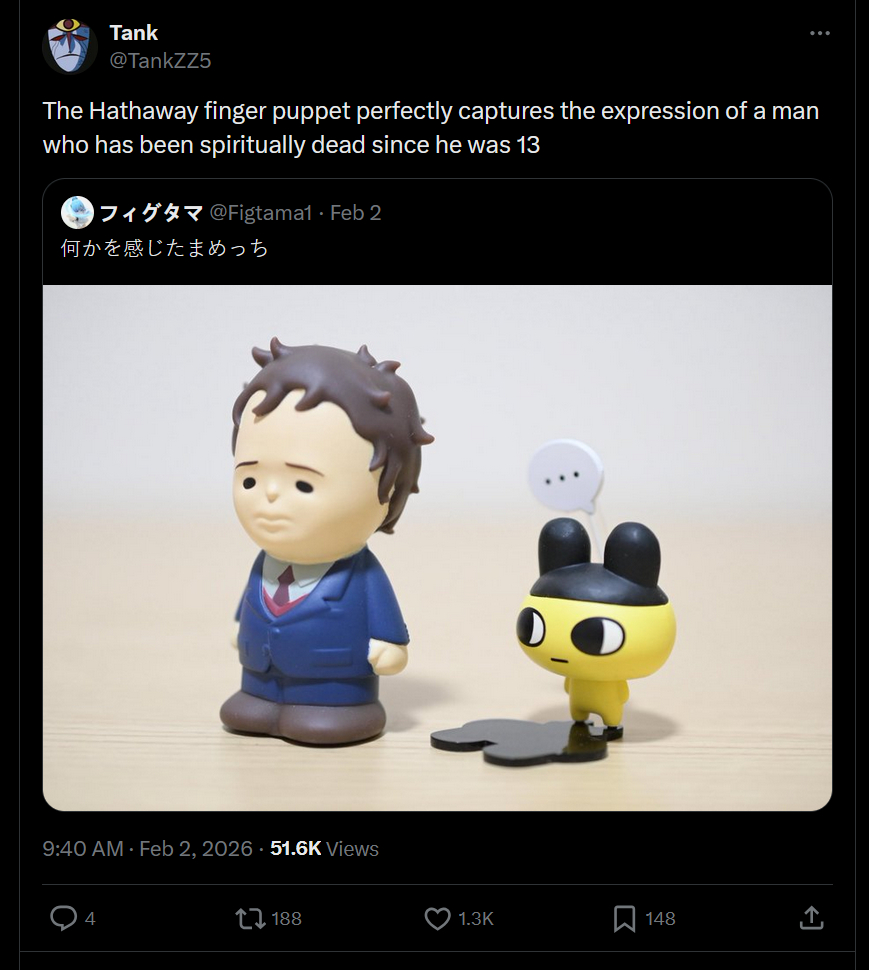Screen dimensions: 869x970
Task: Click the 188 reposts count
Action: pyautogui.click(x=286, y=918)
